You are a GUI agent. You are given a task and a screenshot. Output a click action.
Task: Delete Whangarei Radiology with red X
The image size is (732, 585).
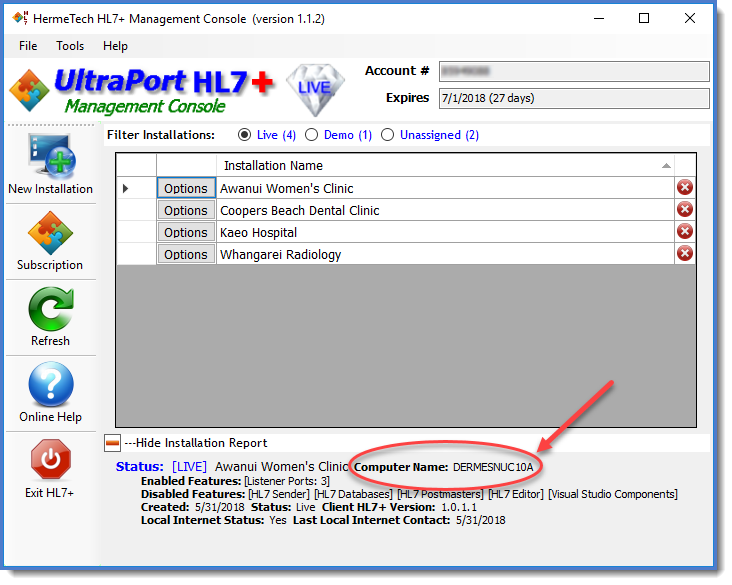(x=685, y=254)
